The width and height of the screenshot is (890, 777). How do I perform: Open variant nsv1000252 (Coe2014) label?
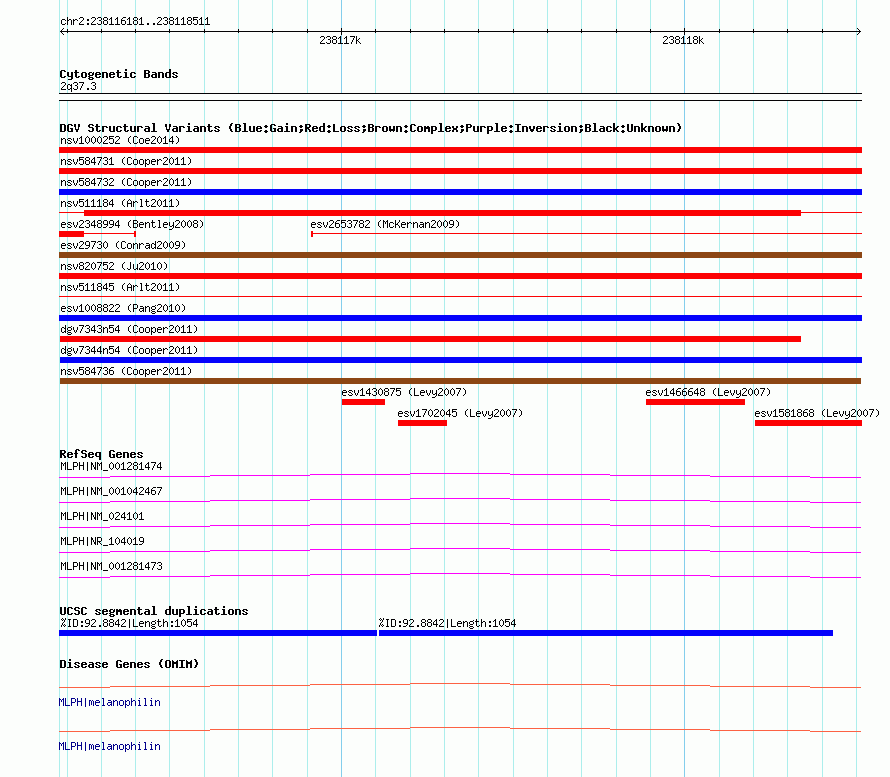click(120, 140)
